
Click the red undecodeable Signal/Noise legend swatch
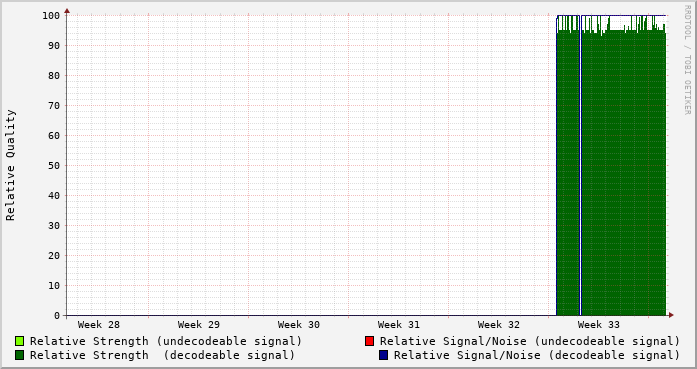[369, 341]
